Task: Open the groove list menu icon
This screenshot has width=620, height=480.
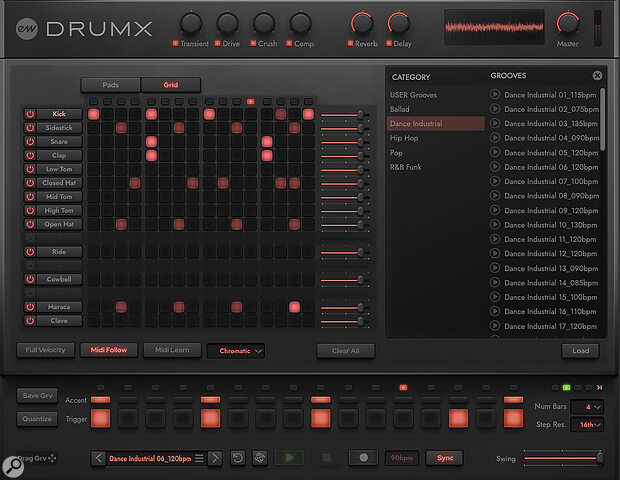Action: point(200,458)
